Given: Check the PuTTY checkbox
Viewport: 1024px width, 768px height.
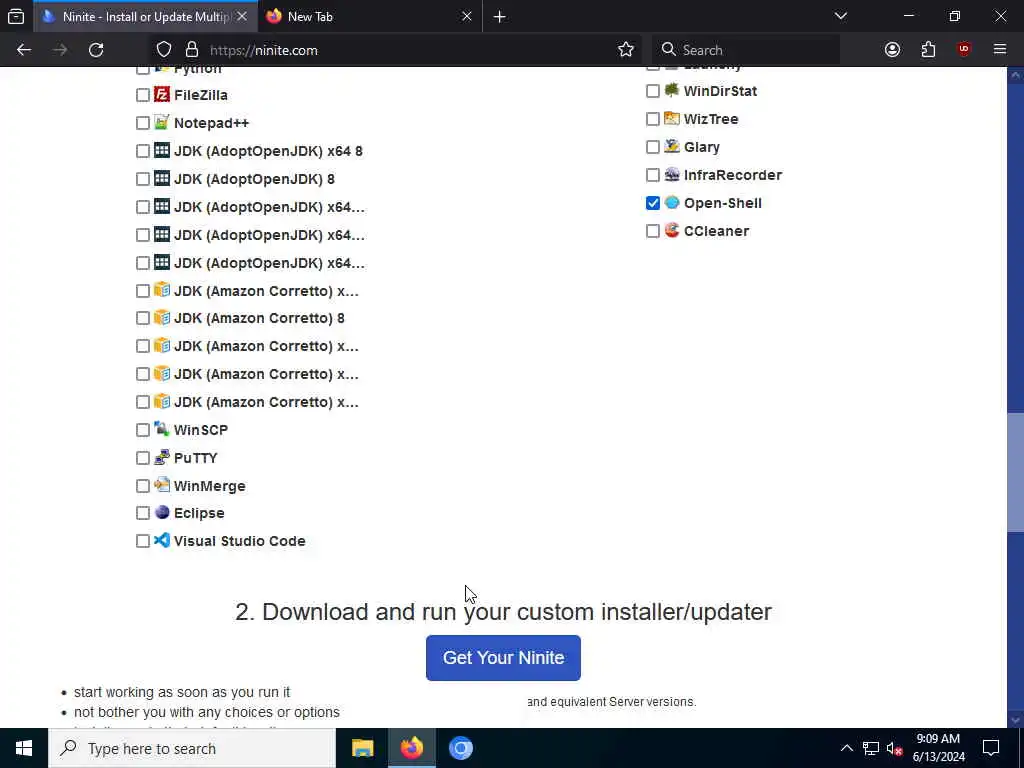Looking at the screenshot, I should point(143,458).
